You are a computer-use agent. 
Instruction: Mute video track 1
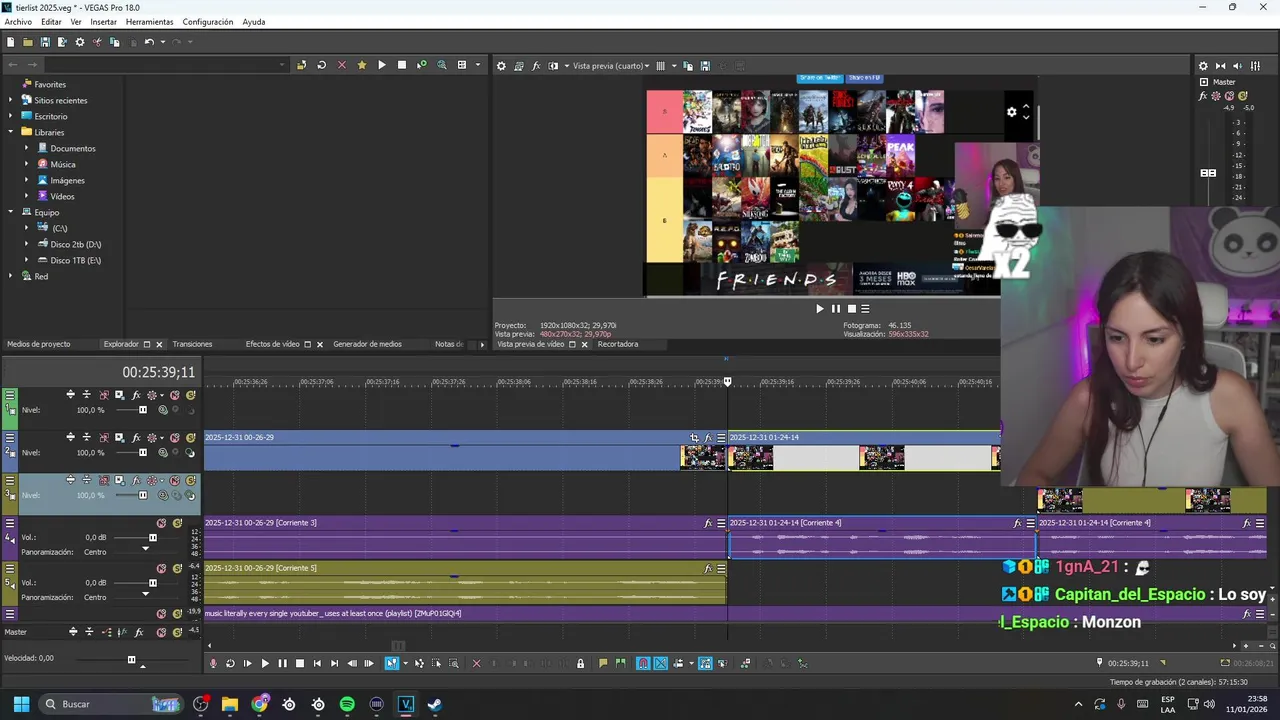tap(175, 395)
